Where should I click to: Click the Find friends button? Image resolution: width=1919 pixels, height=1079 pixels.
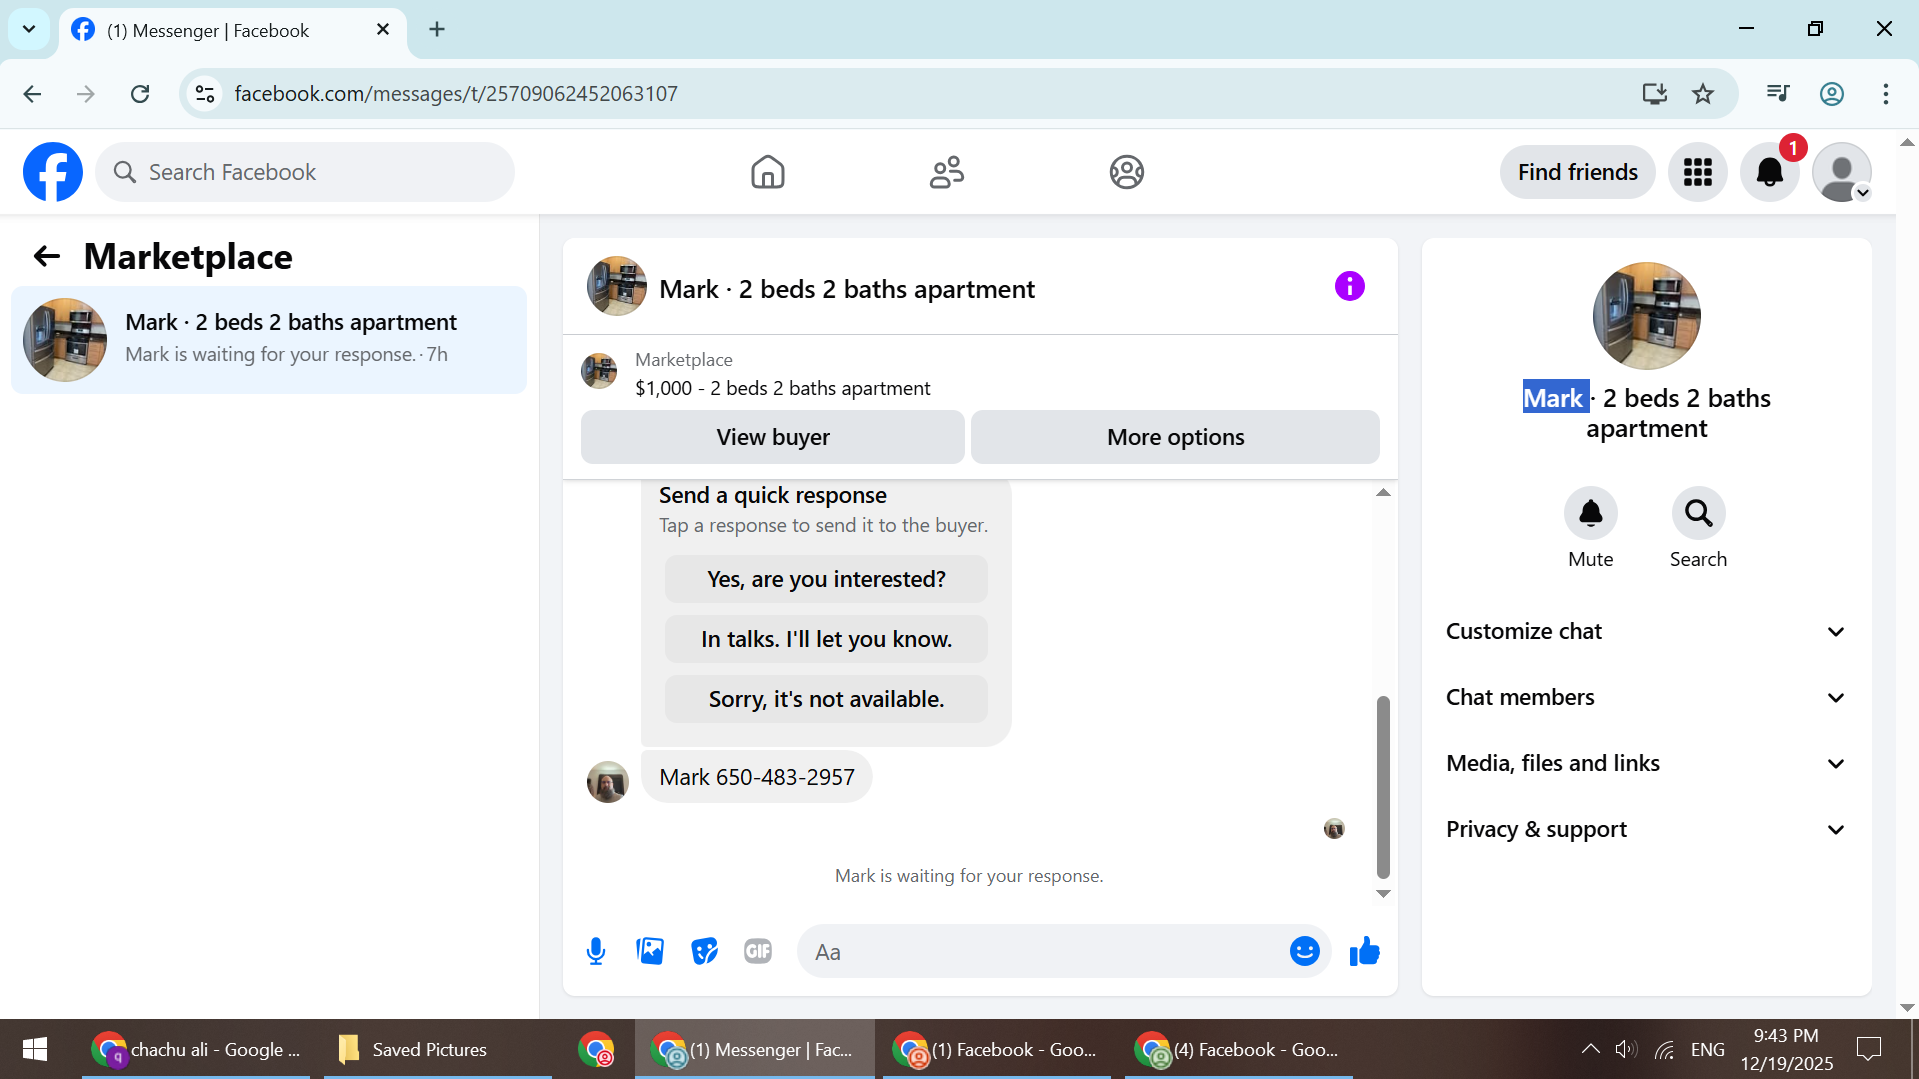click(x=1577, y=172)
